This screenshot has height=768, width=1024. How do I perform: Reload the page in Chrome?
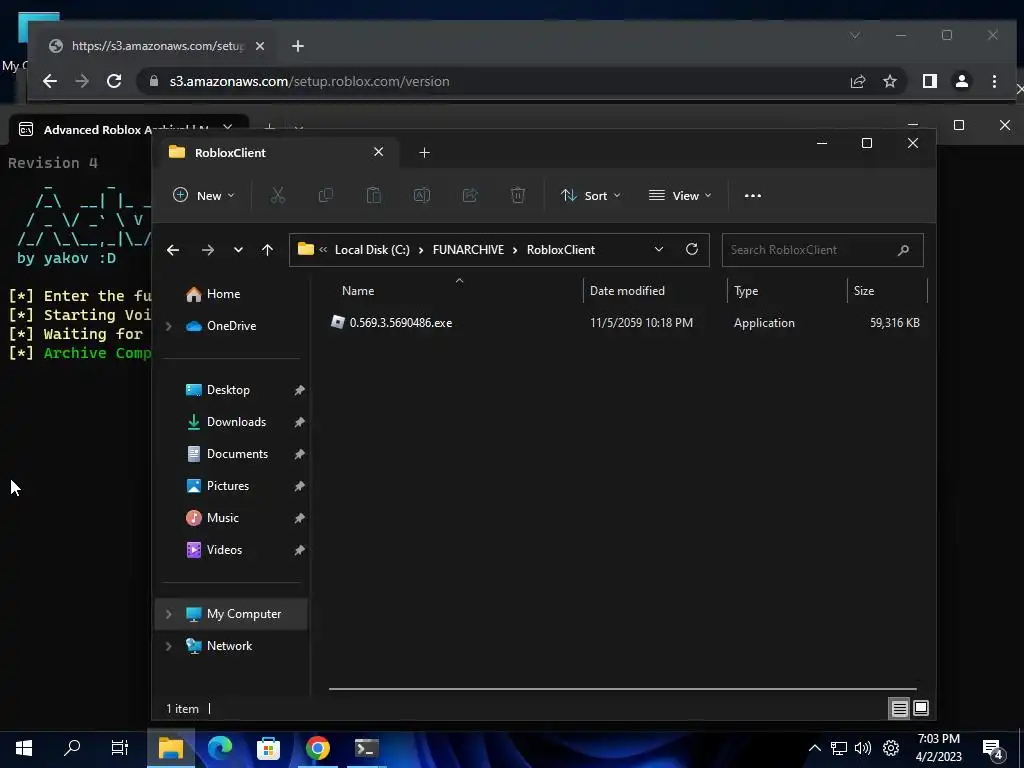click(x=114, y=81)
